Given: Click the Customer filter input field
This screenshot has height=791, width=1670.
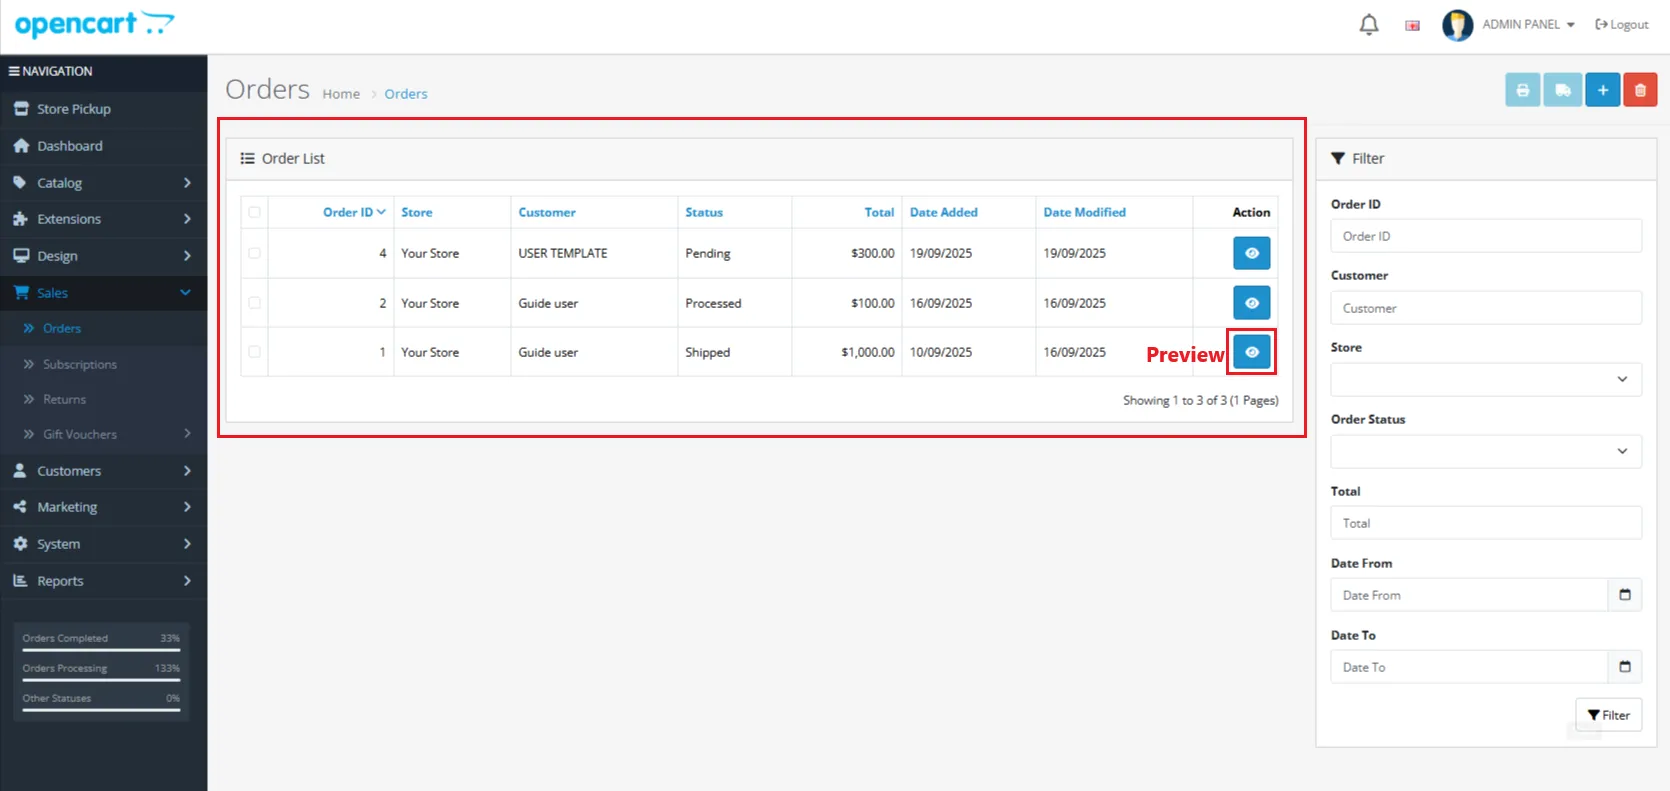Looking at the screenshot, I should tap(1485, 308).
